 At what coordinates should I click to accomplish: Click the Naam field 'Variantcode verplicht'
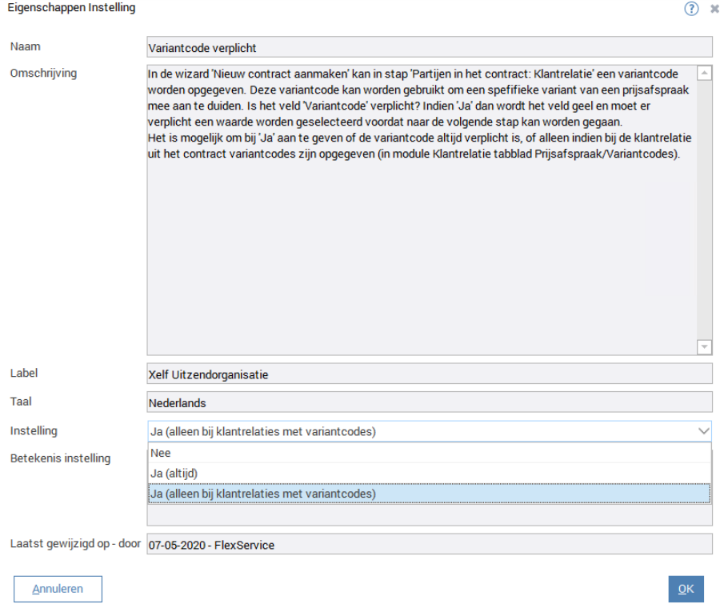[x=429, y=47]
